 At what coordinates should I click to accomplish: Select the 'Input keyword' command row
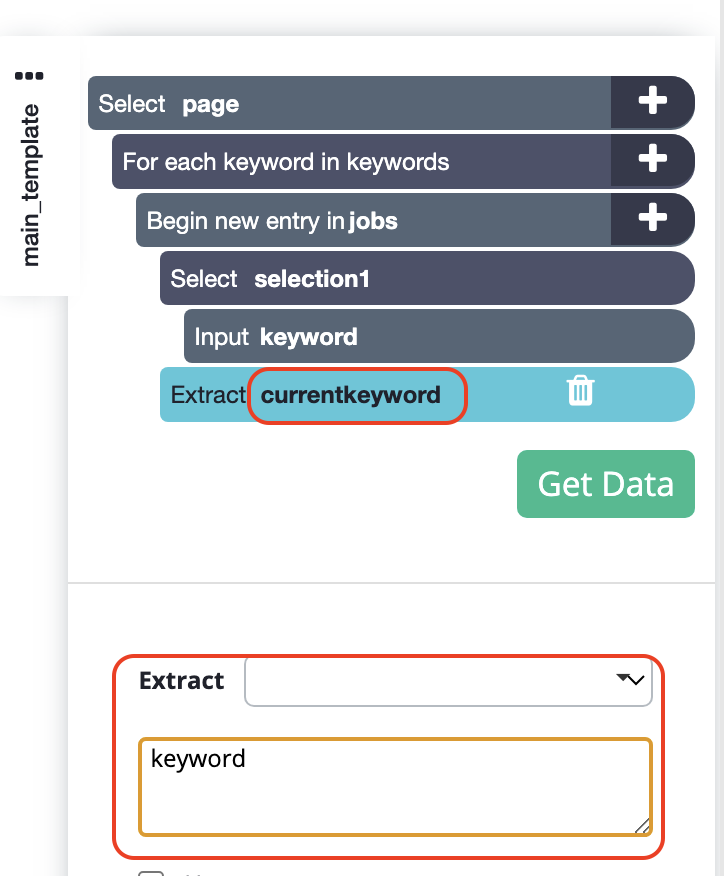tap(439, 336)
